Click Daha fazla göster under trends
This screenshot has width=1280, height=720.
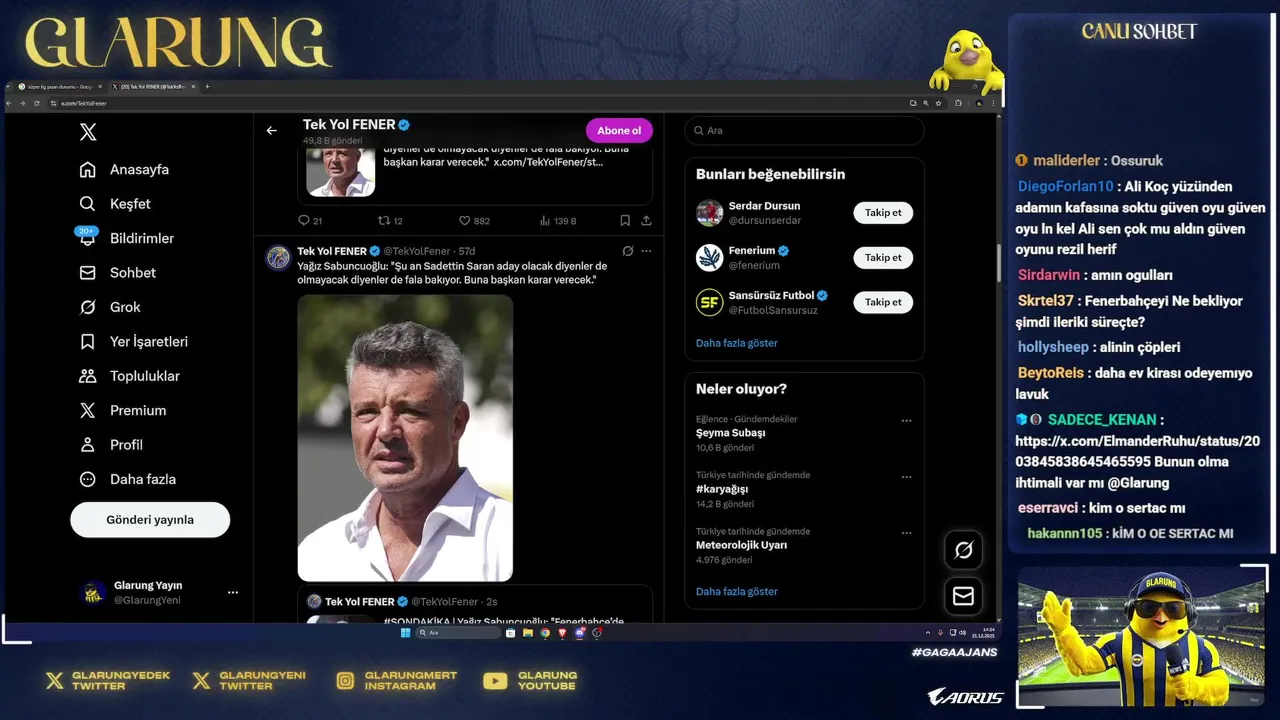click(x=737, y=592)
